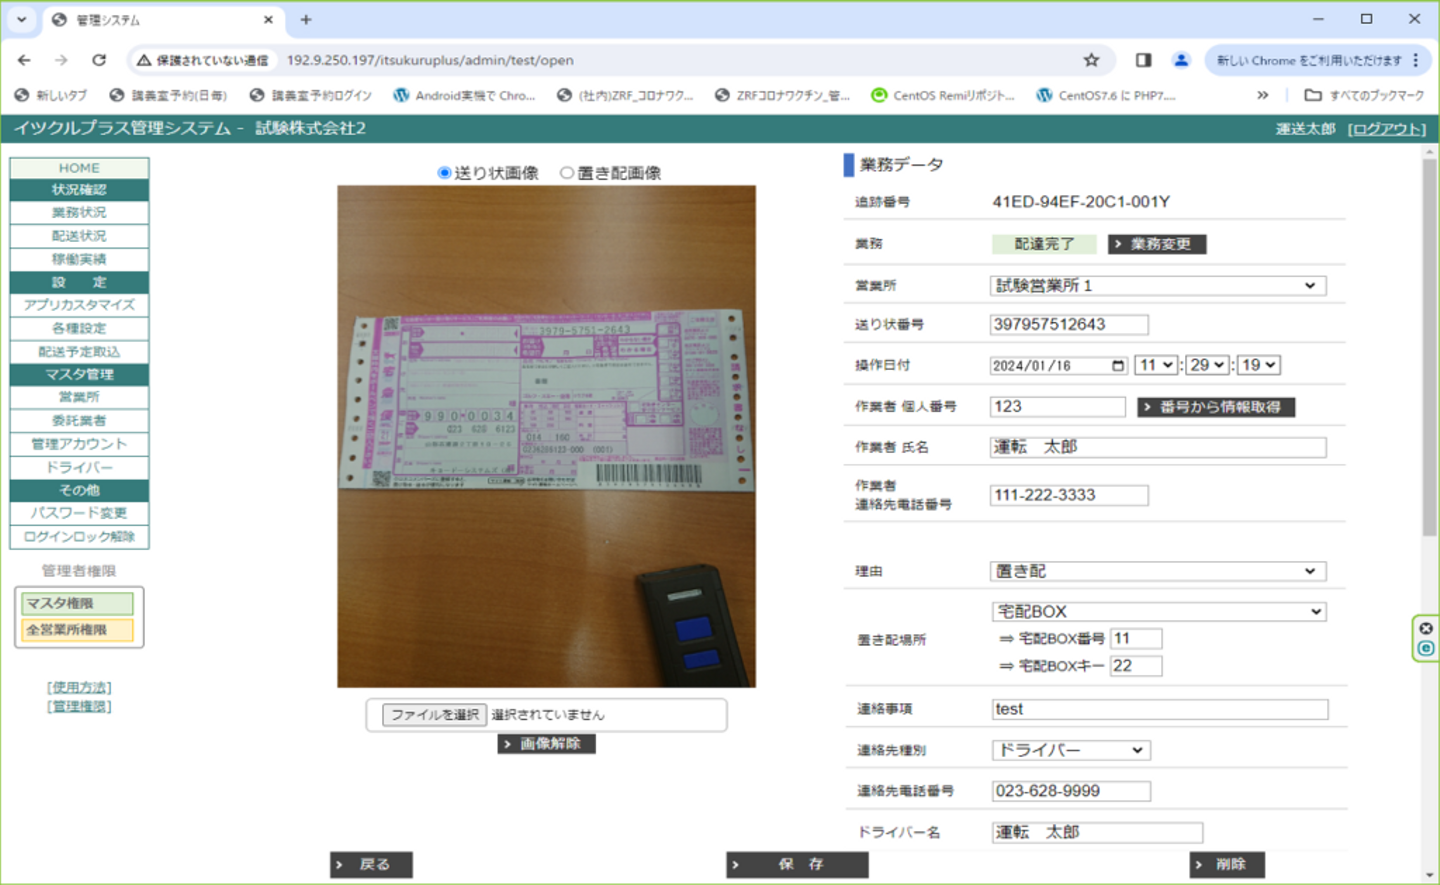The width and height of the screenshot is (1440, 885).
Task: Open the minute dropdown showing 29
Action: 1207,365
